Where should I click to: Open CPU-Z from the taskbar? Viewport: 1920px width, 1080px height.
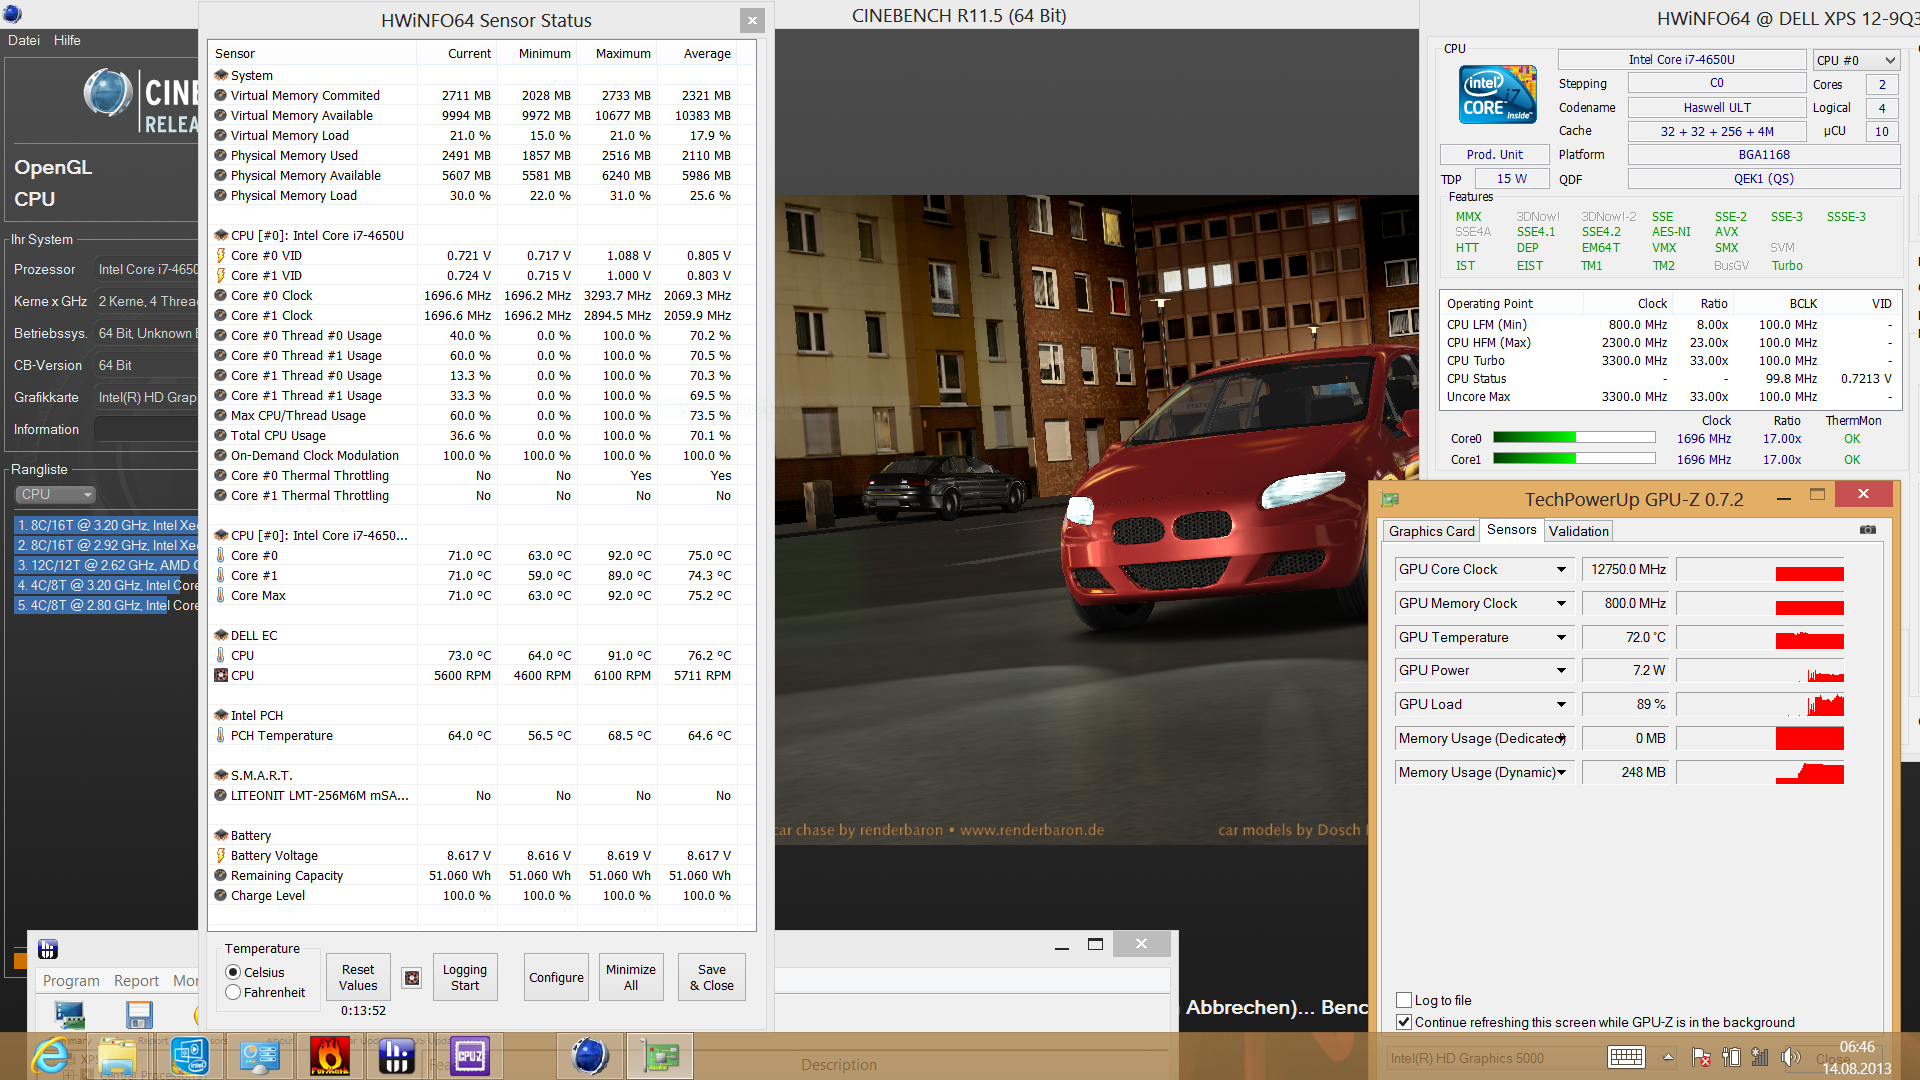tap(469, 1056)
